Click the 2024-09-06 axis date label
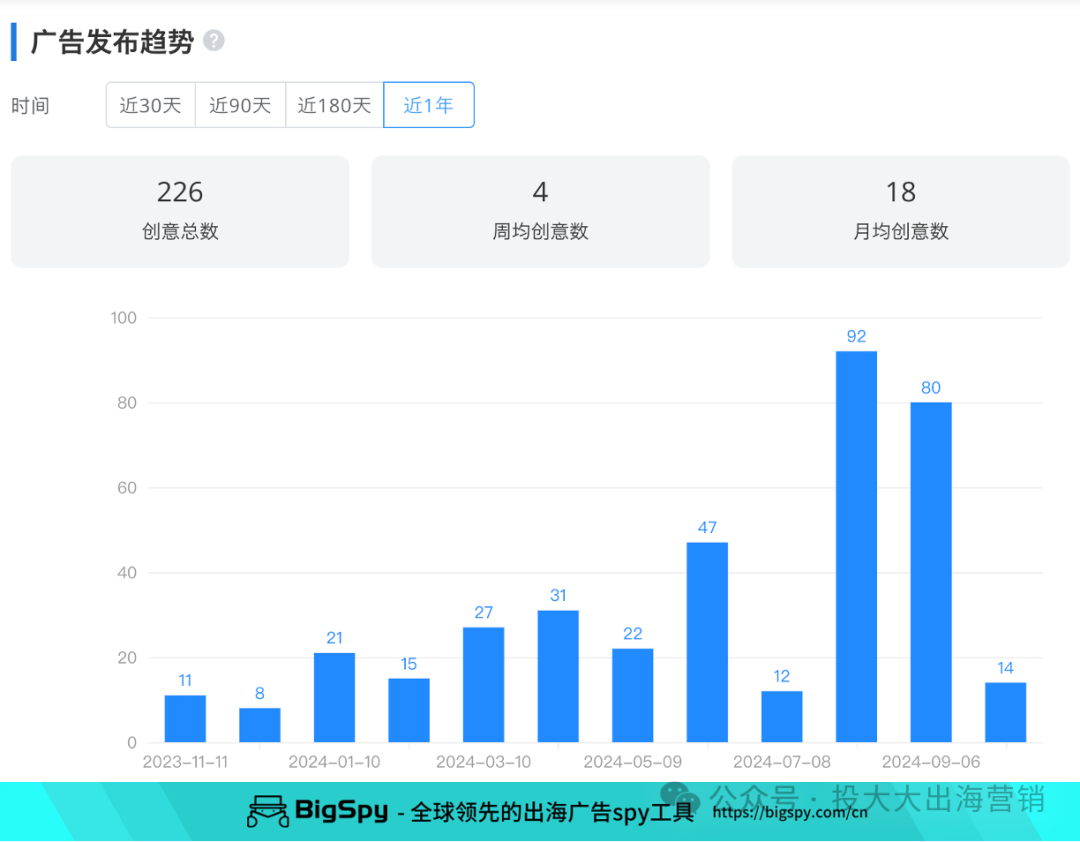This screenshot has width=1080, height=842. (931, 762)
